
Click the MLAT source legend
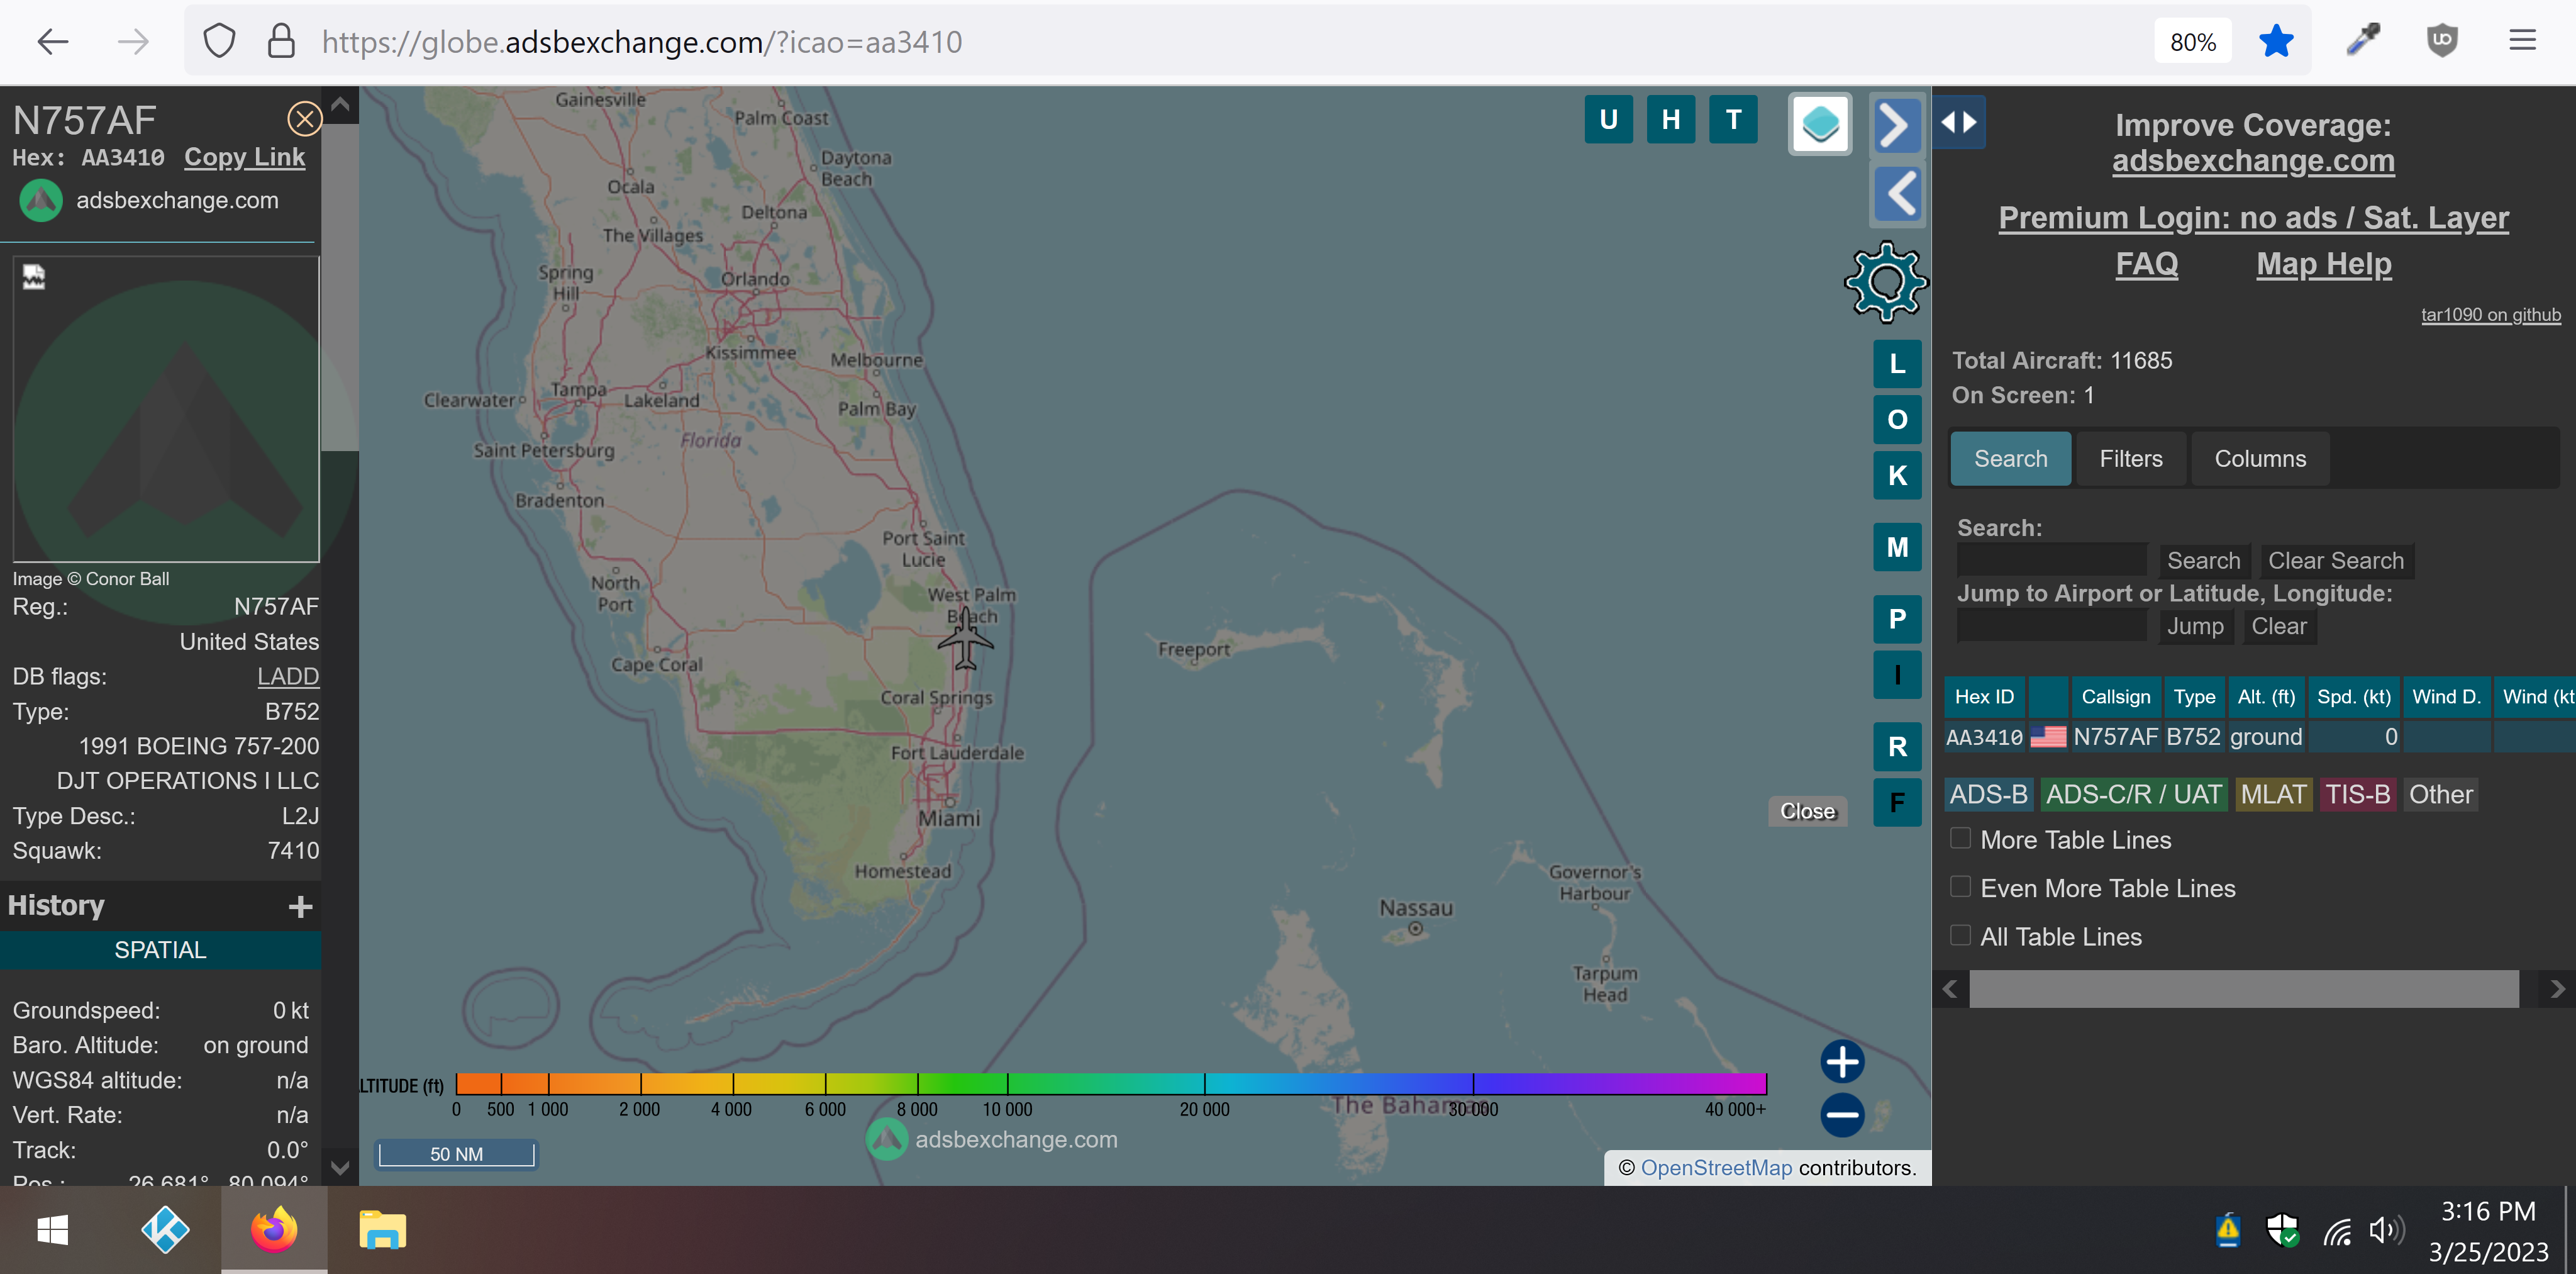click(x=2273, y=795)
